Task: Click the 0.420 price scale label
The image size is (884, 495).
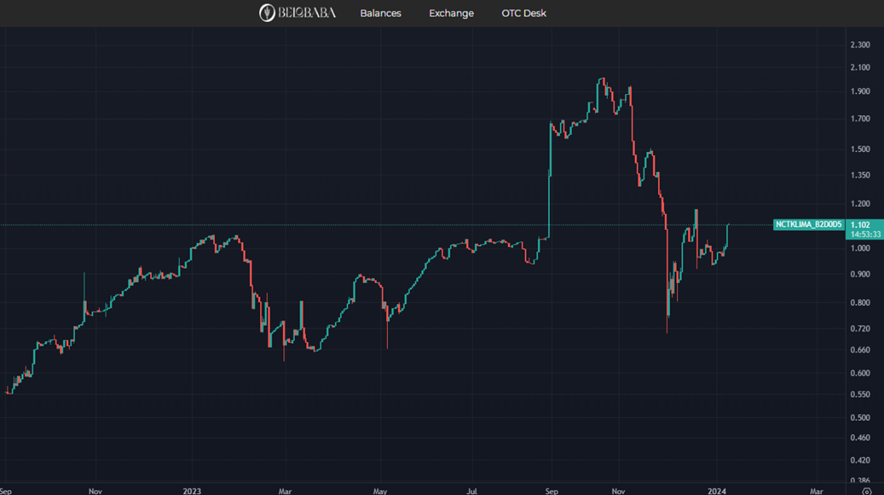Action: click(x=859, y=461)
